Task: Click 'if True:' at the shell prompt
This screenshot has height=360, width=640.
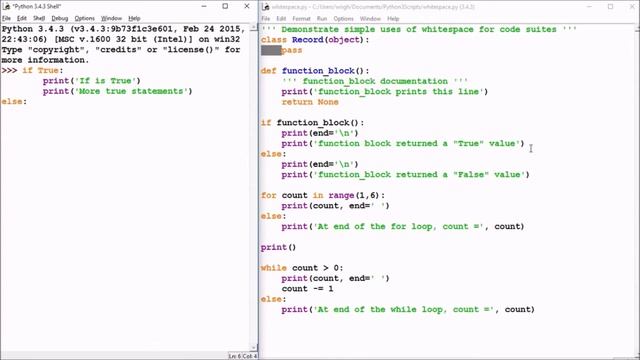Action: [43, 71]
